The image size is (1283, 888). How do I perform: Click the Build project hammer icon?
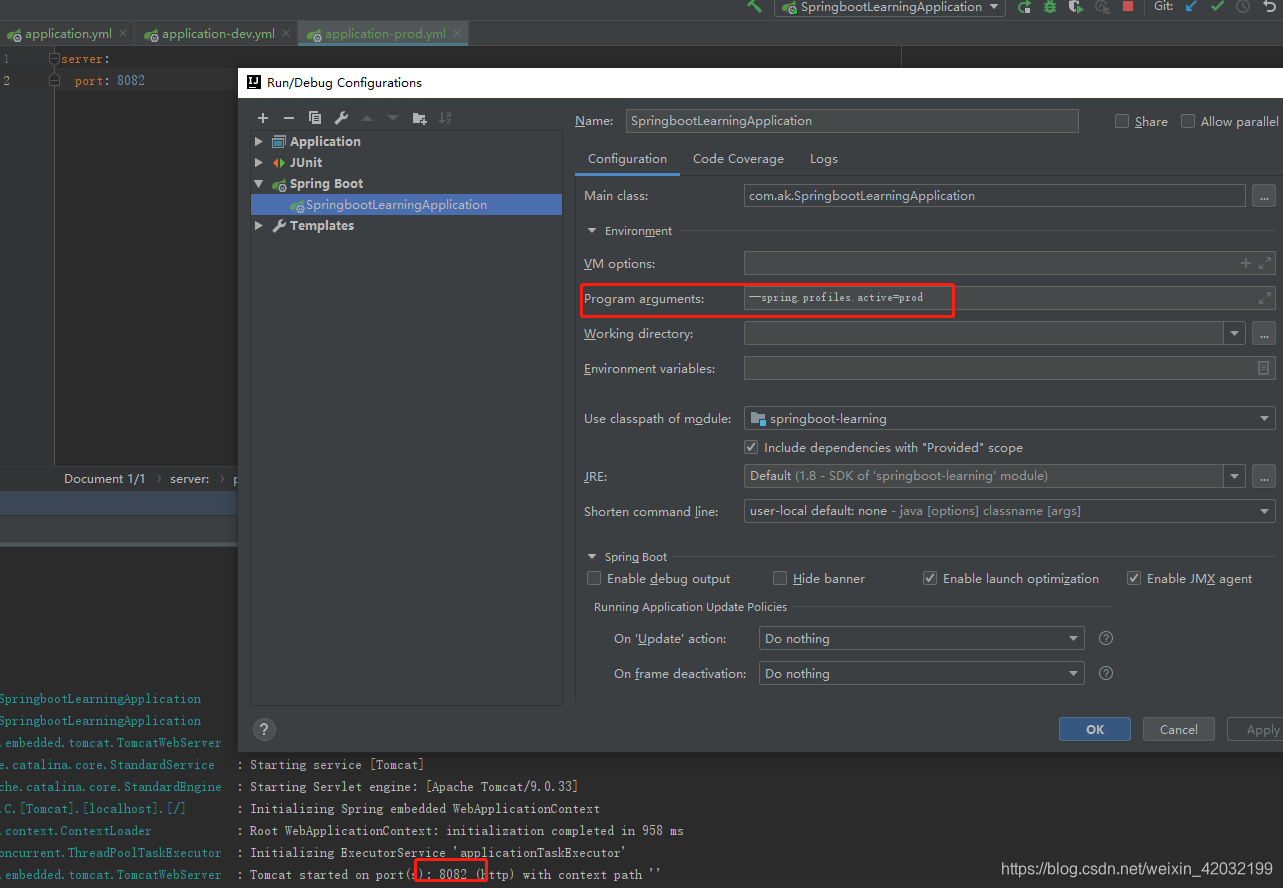pyautogui.click(x=754, y=6)
